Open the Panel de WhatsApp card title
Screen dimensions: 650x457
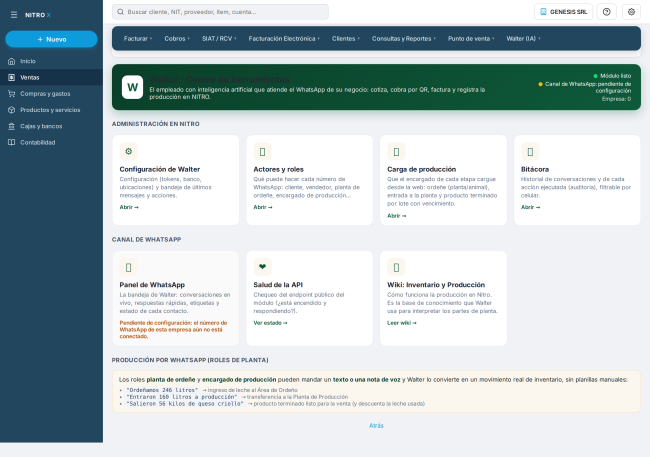[x=152, y=285]
